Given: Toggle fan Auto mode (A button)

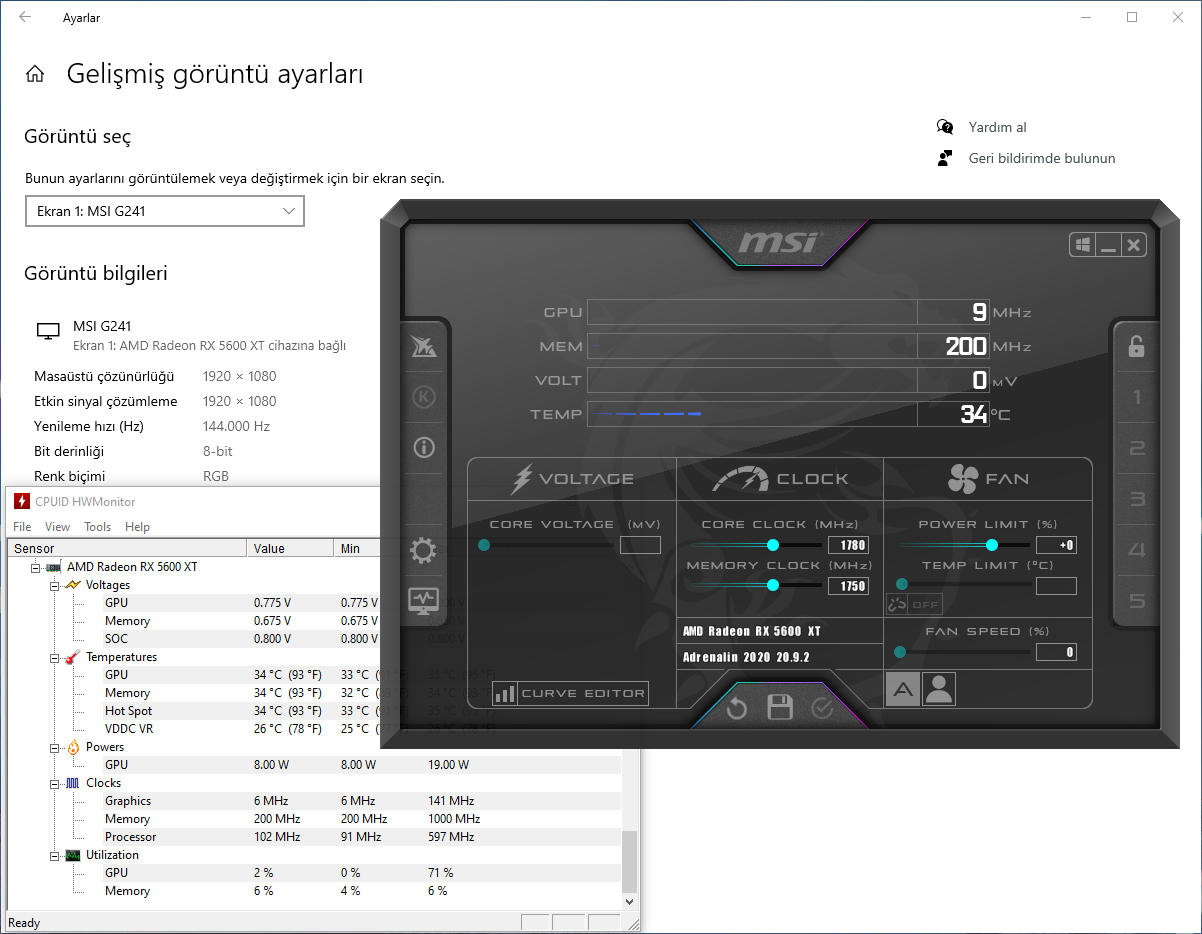Looking at the screenshot, I should (x=903, y=689).
